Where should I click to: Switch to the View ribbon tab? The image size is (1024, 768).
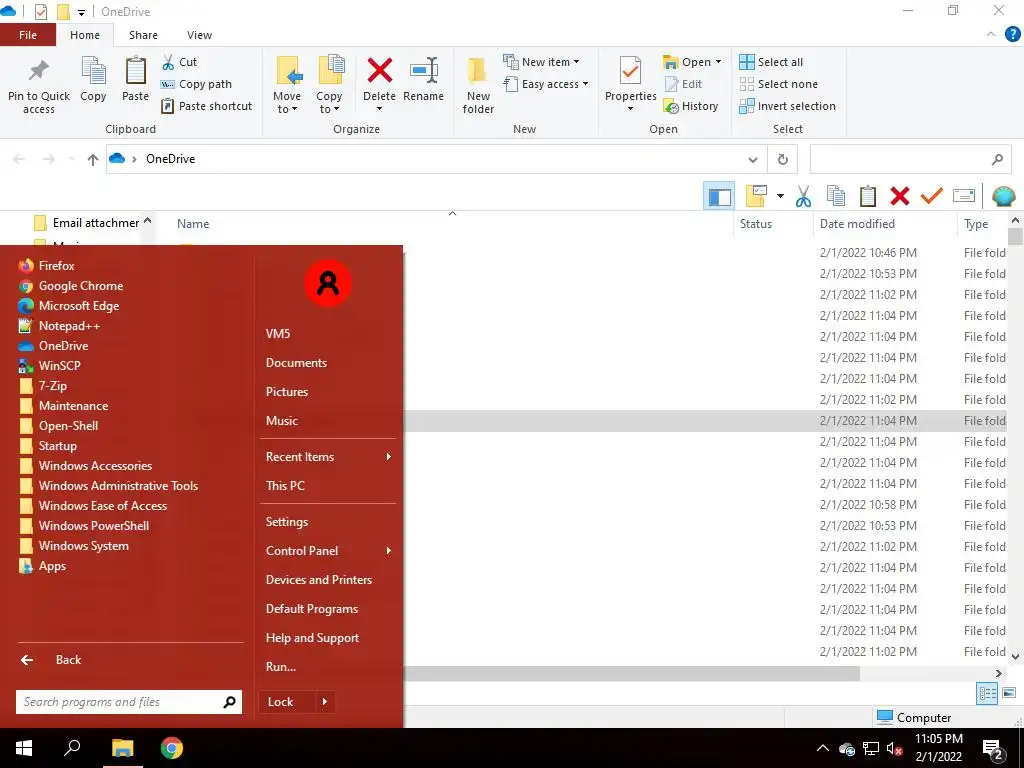coord(199,35)
